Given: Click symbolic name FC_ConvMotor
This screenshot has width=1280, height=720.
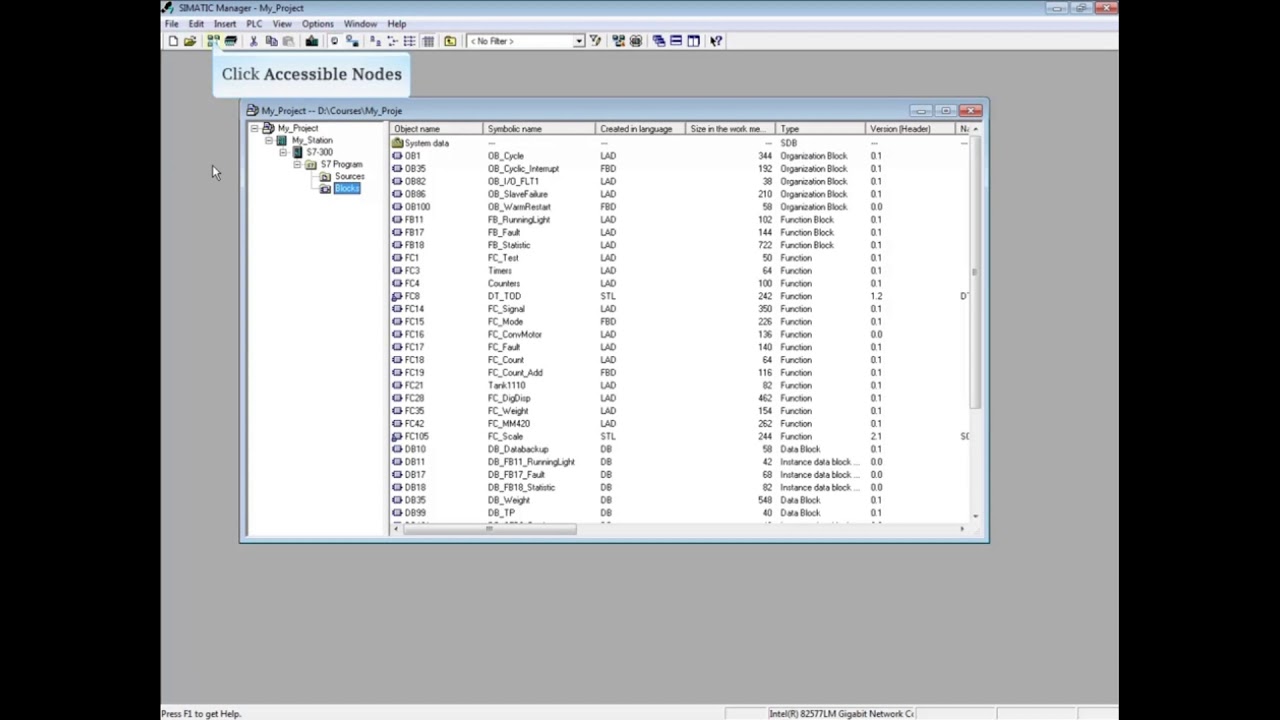Looking at the screenshot, I should coord(515,335).
